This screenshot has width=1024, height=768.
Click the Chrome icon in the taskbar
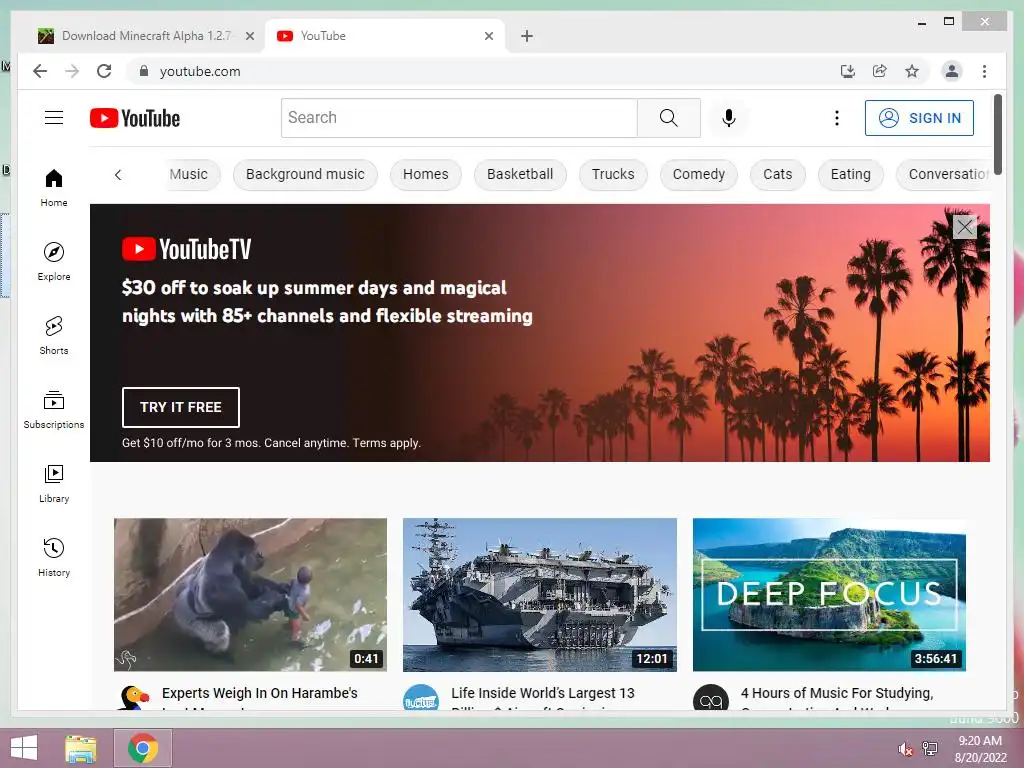142,748
